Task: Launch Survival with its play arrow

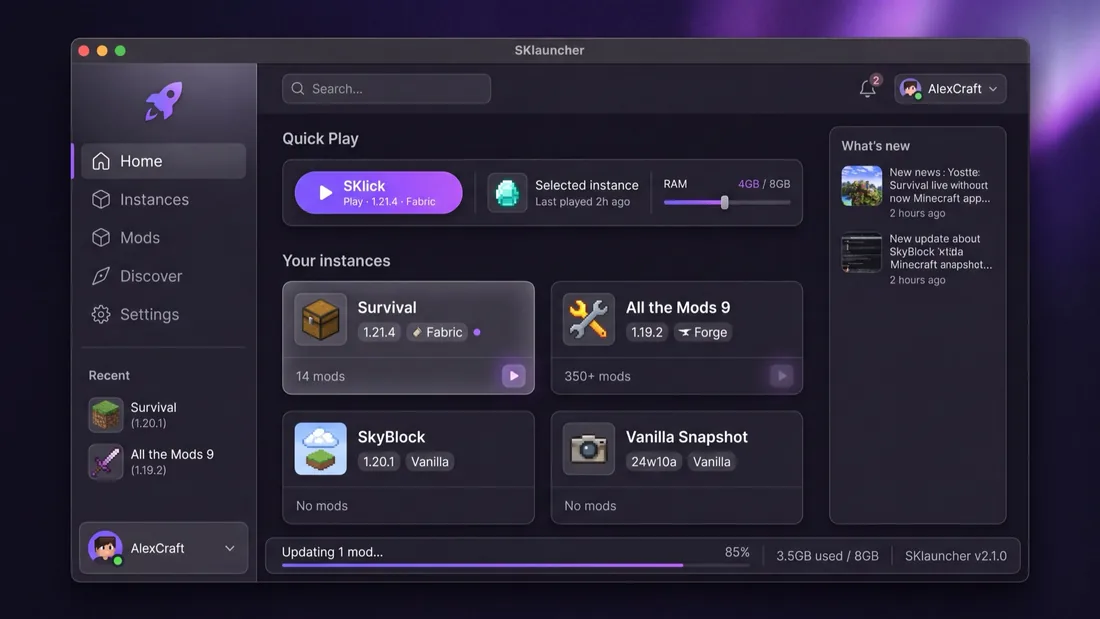Action: click(514, 376)
